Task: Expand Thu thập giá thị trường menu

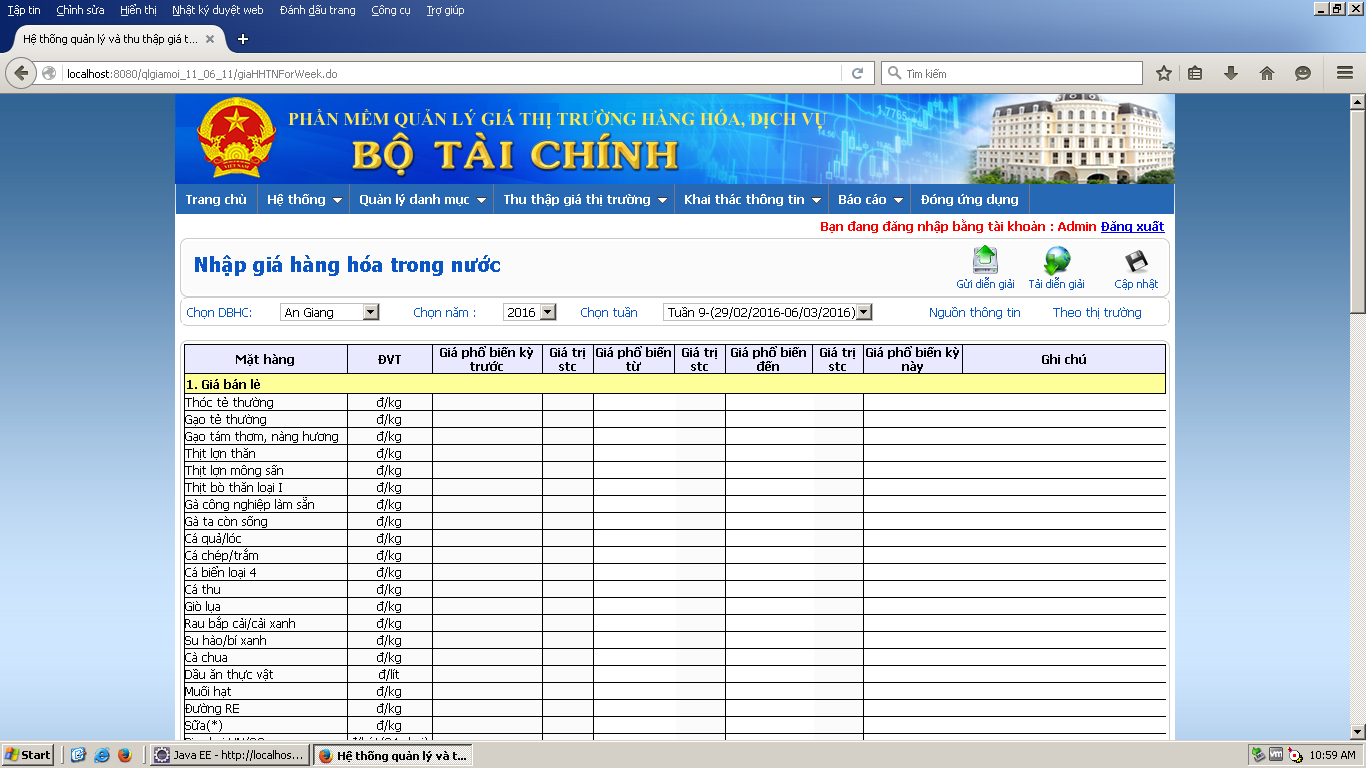Action: click(x=584, y=199)
